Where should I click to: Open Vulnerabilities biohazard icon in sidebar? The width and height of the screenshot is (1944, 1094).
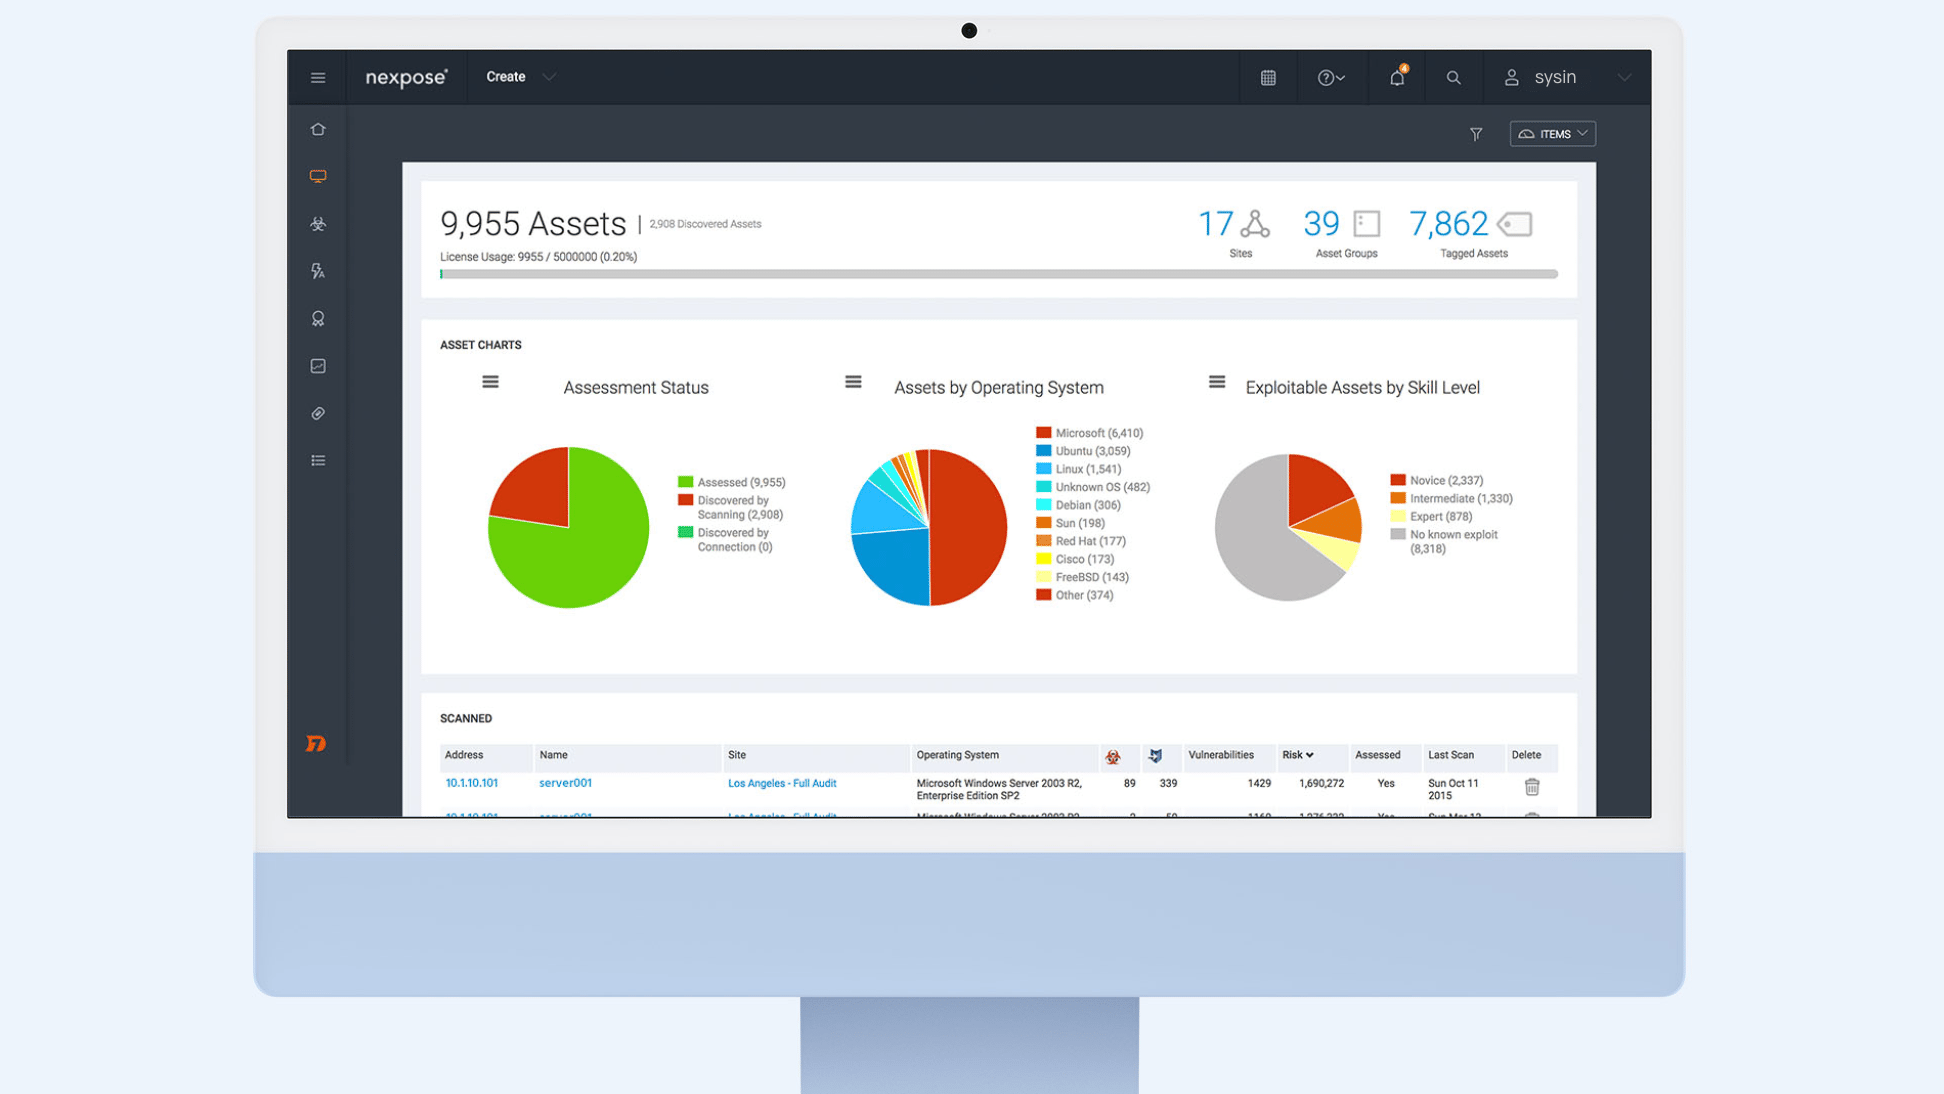(318, 224)
